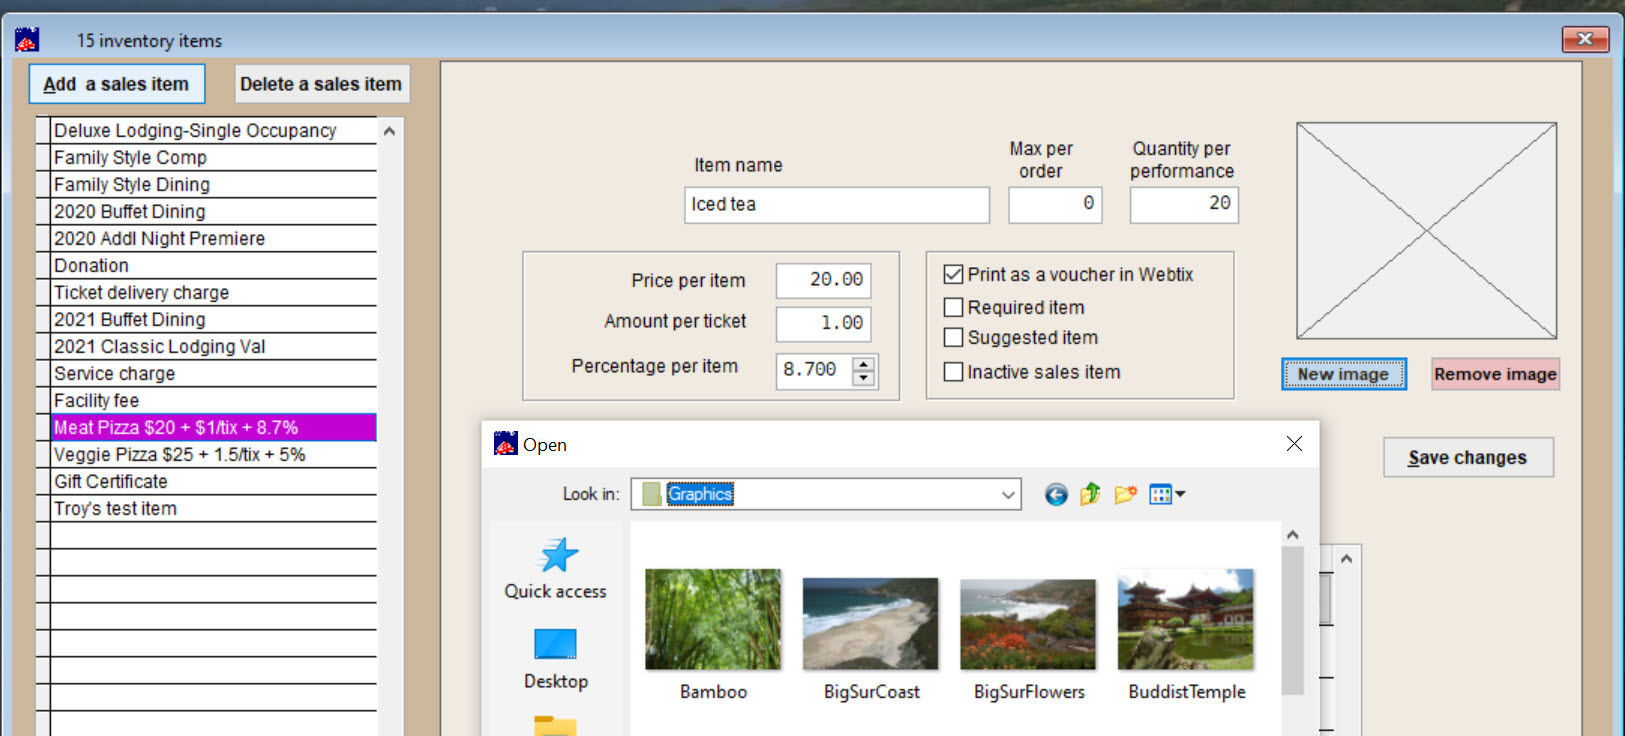The image size is (1625, 736).
Task: Uncheck Print as a voucher in Webtix
Action: coord(954,274)
